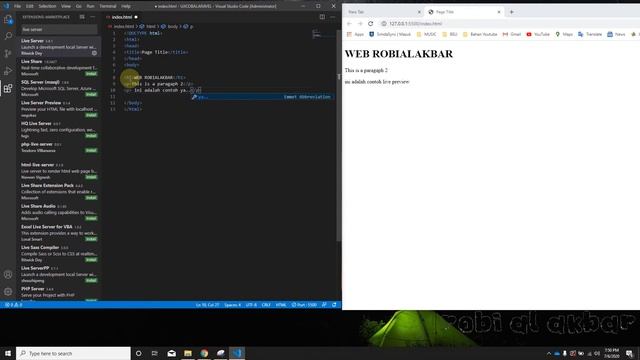Open the Run menu
The height and width of the screenshot is (360, 640).
click(91, 6)
